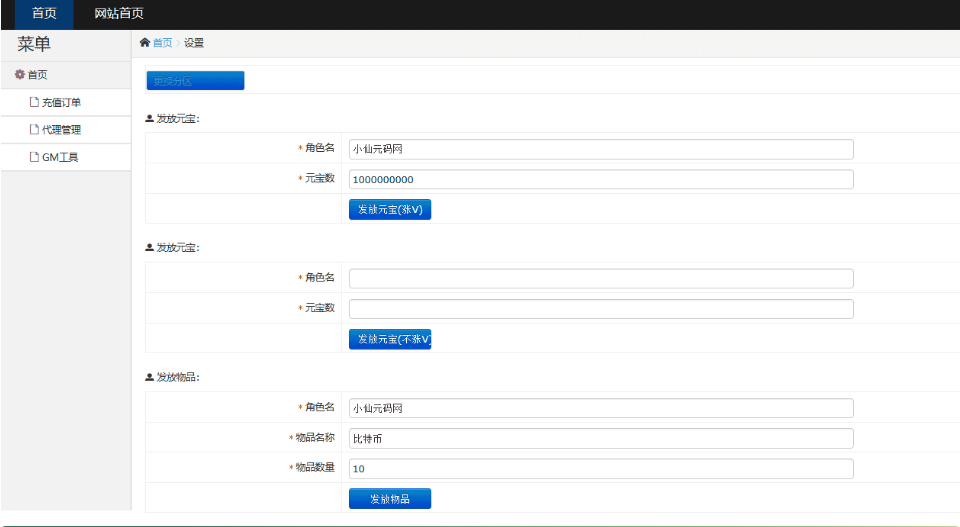Click the empty 角色名 field in second form
Screen dimensions: 960x527
point(601,278)
